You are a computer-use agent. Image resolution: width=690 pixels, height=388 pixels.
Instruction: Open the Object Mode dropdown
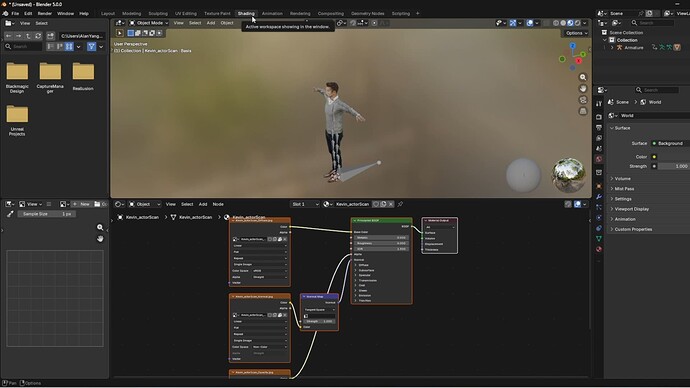(x=149, y=23)
